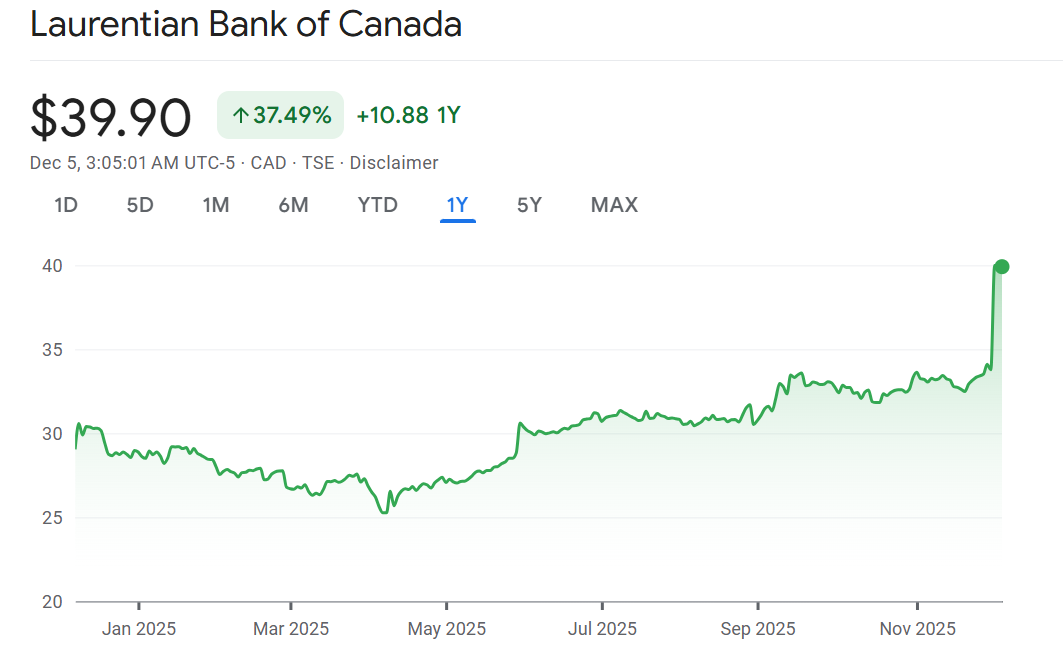This screenshot has height=655, width=1063.
Task: Select the YTD tab
Action: pyautogui.click(x=378, y=206)
